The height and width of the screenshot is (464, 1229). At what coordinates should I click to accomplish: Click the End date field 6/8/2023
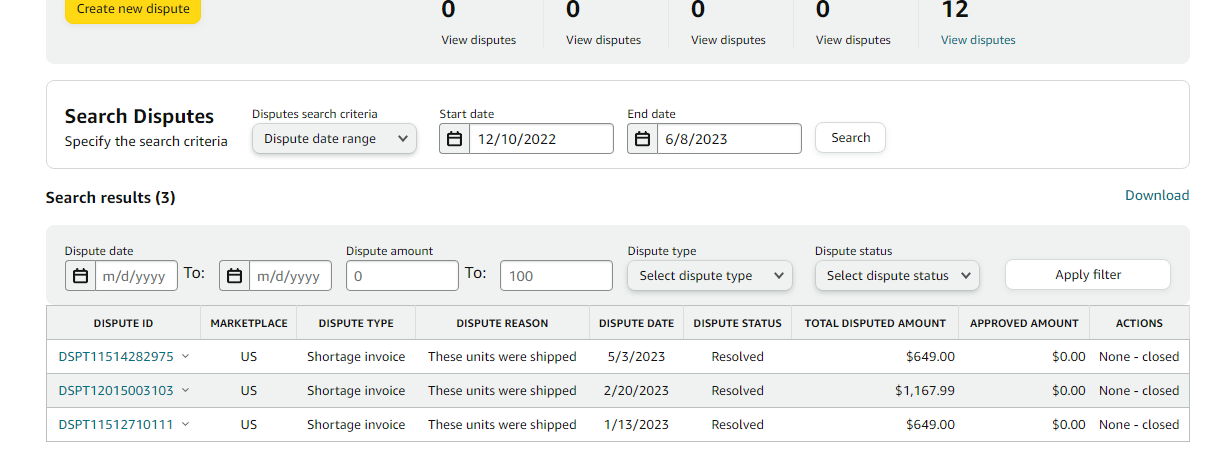(x=729, y=139)
